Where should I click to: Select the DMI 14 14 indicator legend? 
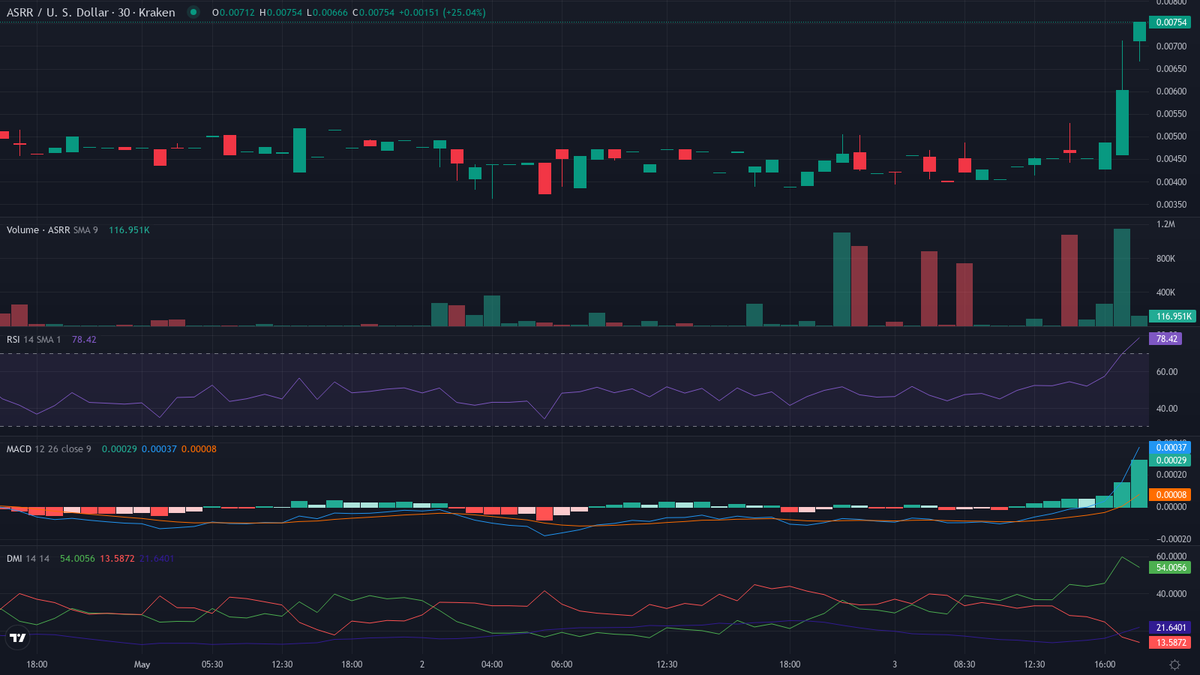pos(28,558)
